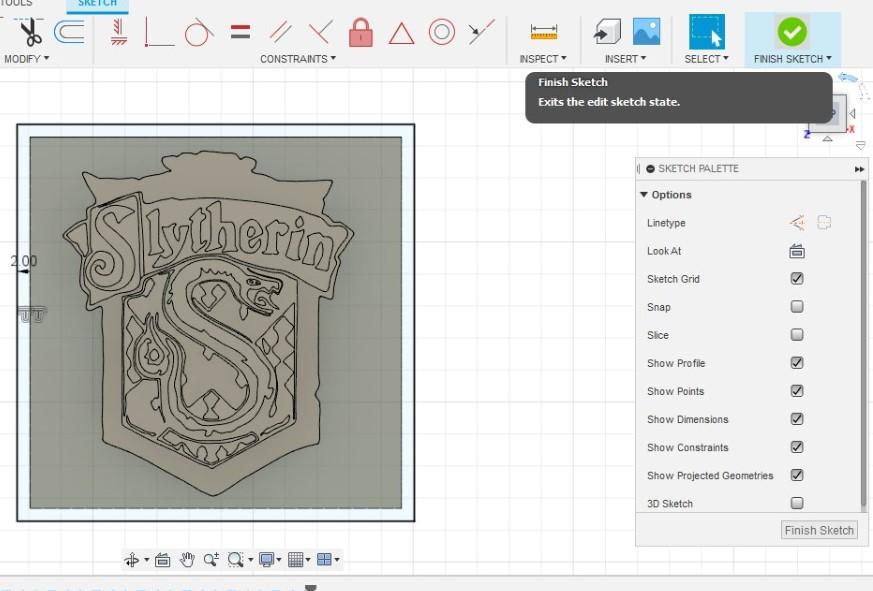Activate the Select tool icon
The width and height of the screenshot is (873, 591).
click(x=707, y=31)
